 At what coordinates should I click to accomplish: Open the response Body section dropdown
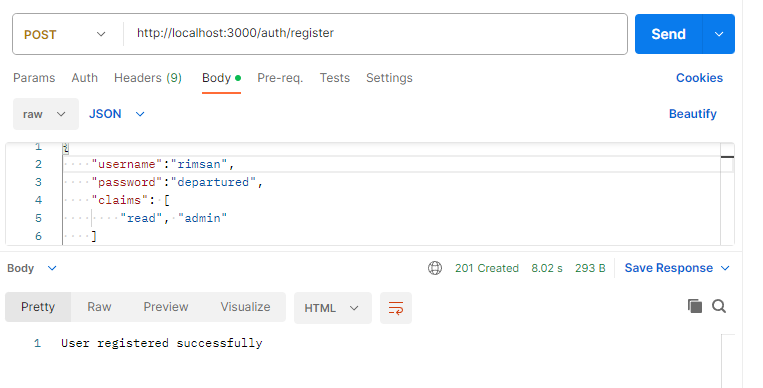pos(32,268)
